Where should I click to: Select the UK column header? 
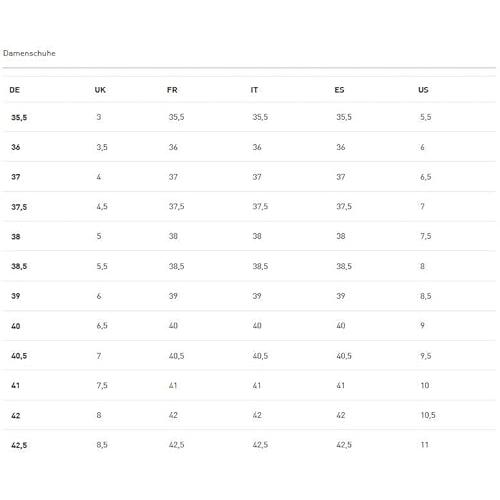100,90
